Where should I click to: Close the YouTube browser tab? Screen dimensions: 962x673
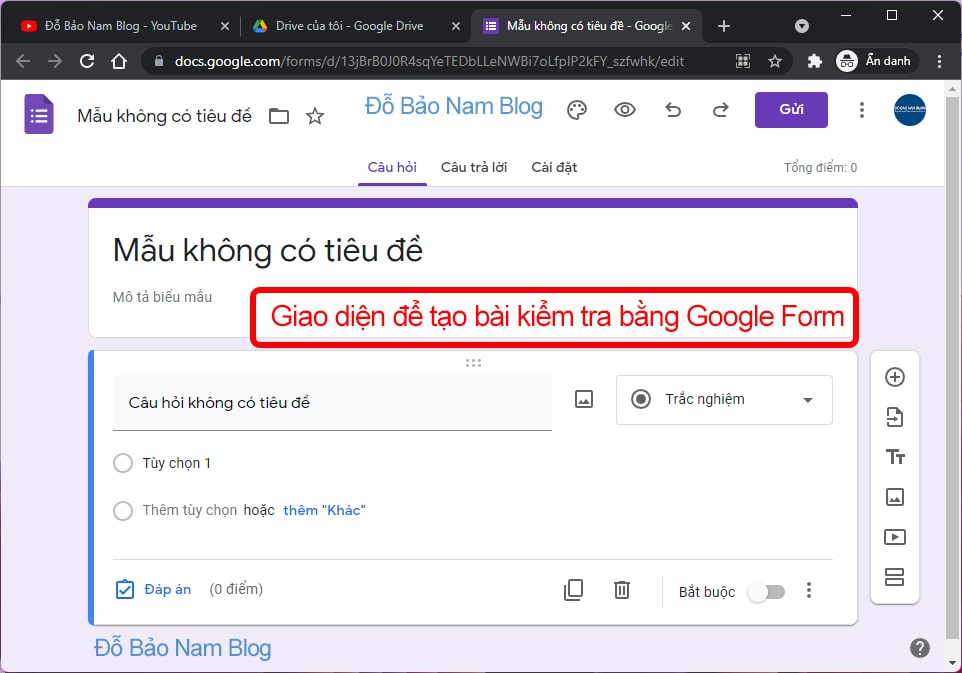(x=225, y=26)
